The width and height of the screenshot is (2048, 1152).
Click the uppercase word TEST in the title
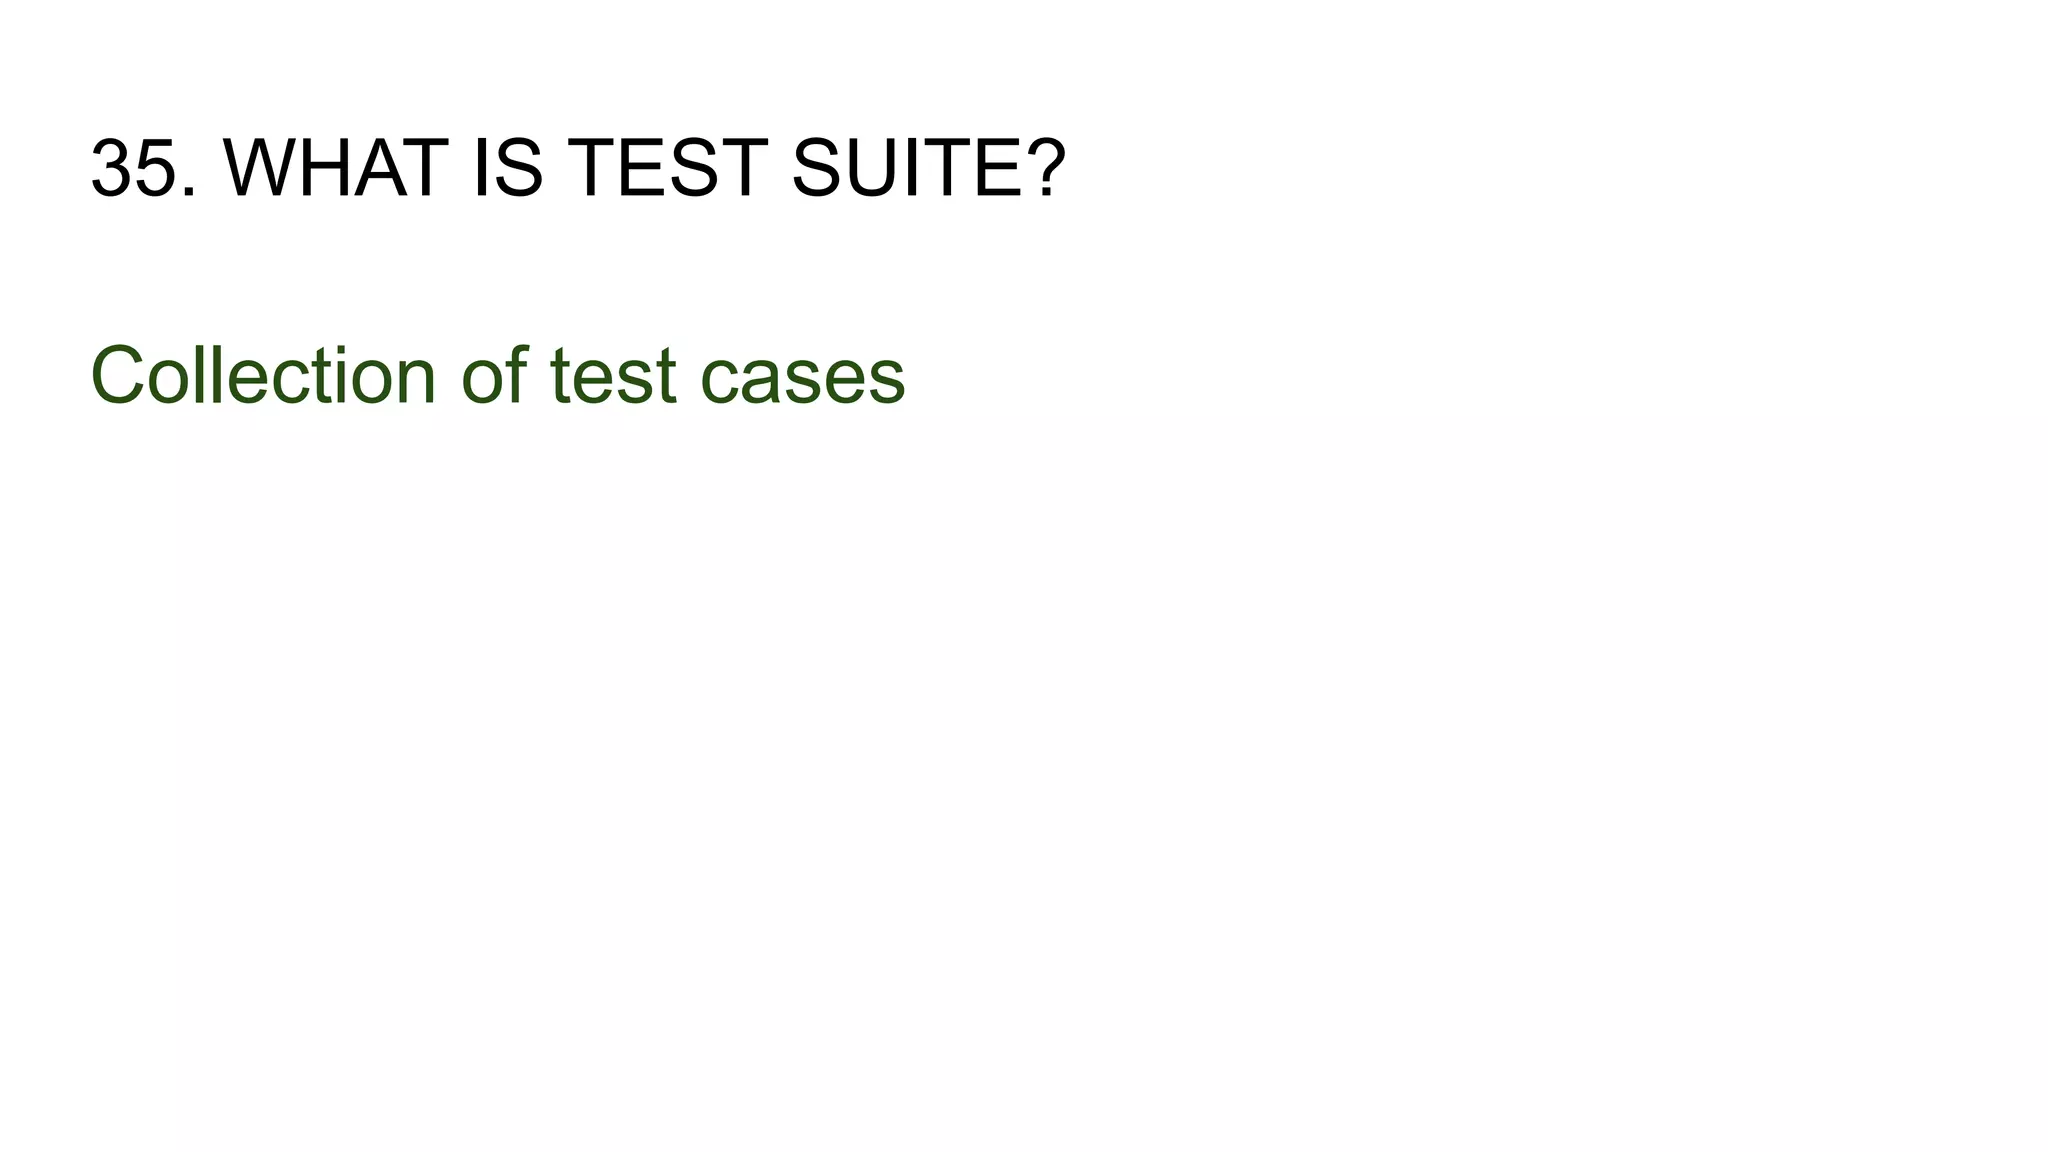point(667,168)
